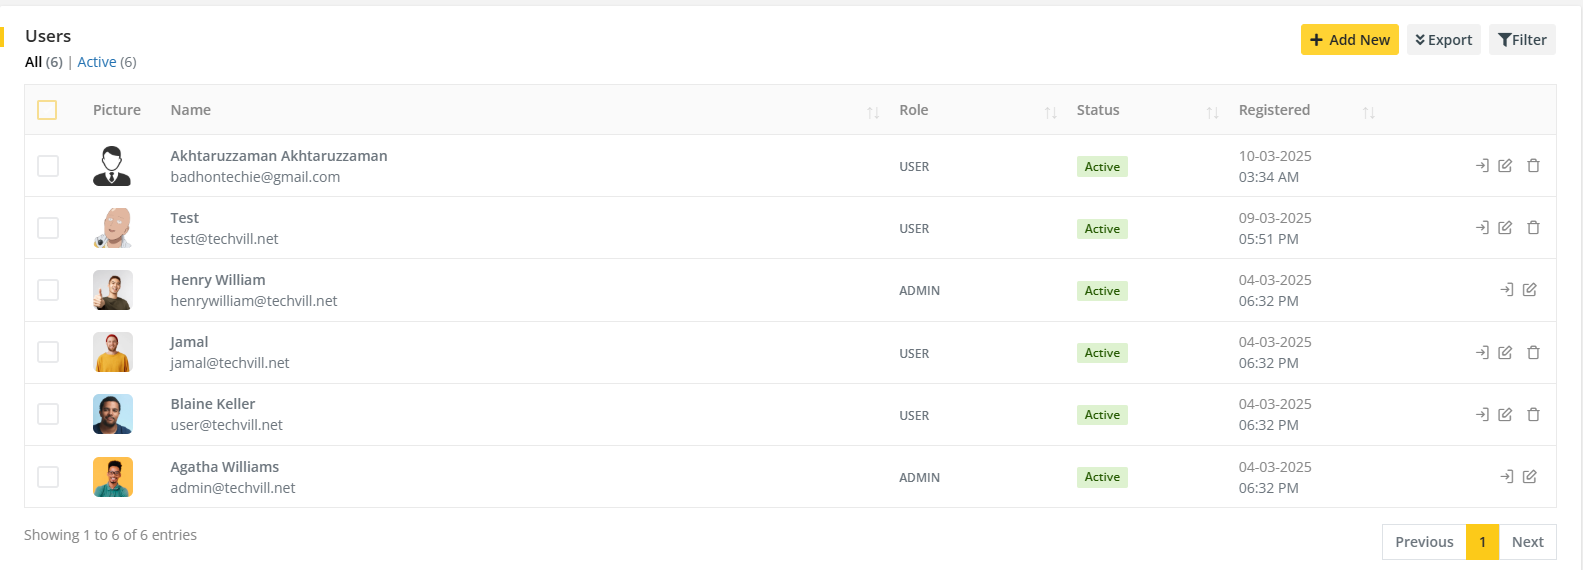Delete the user Jamal with trash icon

tap(1533, 352)
